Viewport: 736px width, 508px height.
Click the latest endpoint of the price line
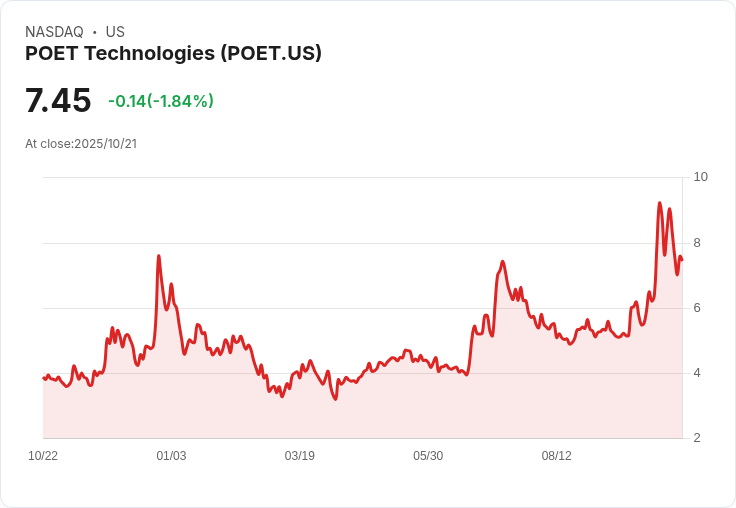point(682,260)
